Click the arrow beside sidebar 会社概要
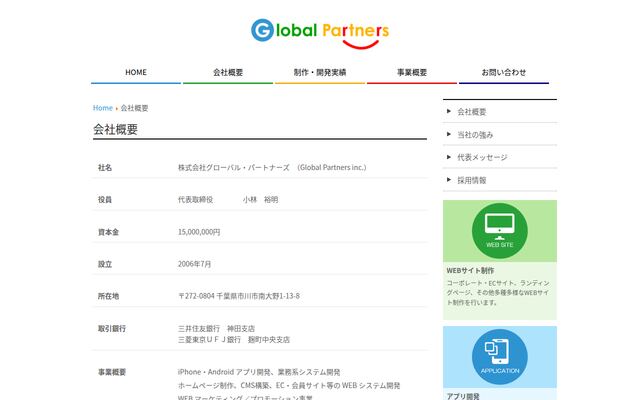This screenshot has width=640, height=400. coord(449,111)
